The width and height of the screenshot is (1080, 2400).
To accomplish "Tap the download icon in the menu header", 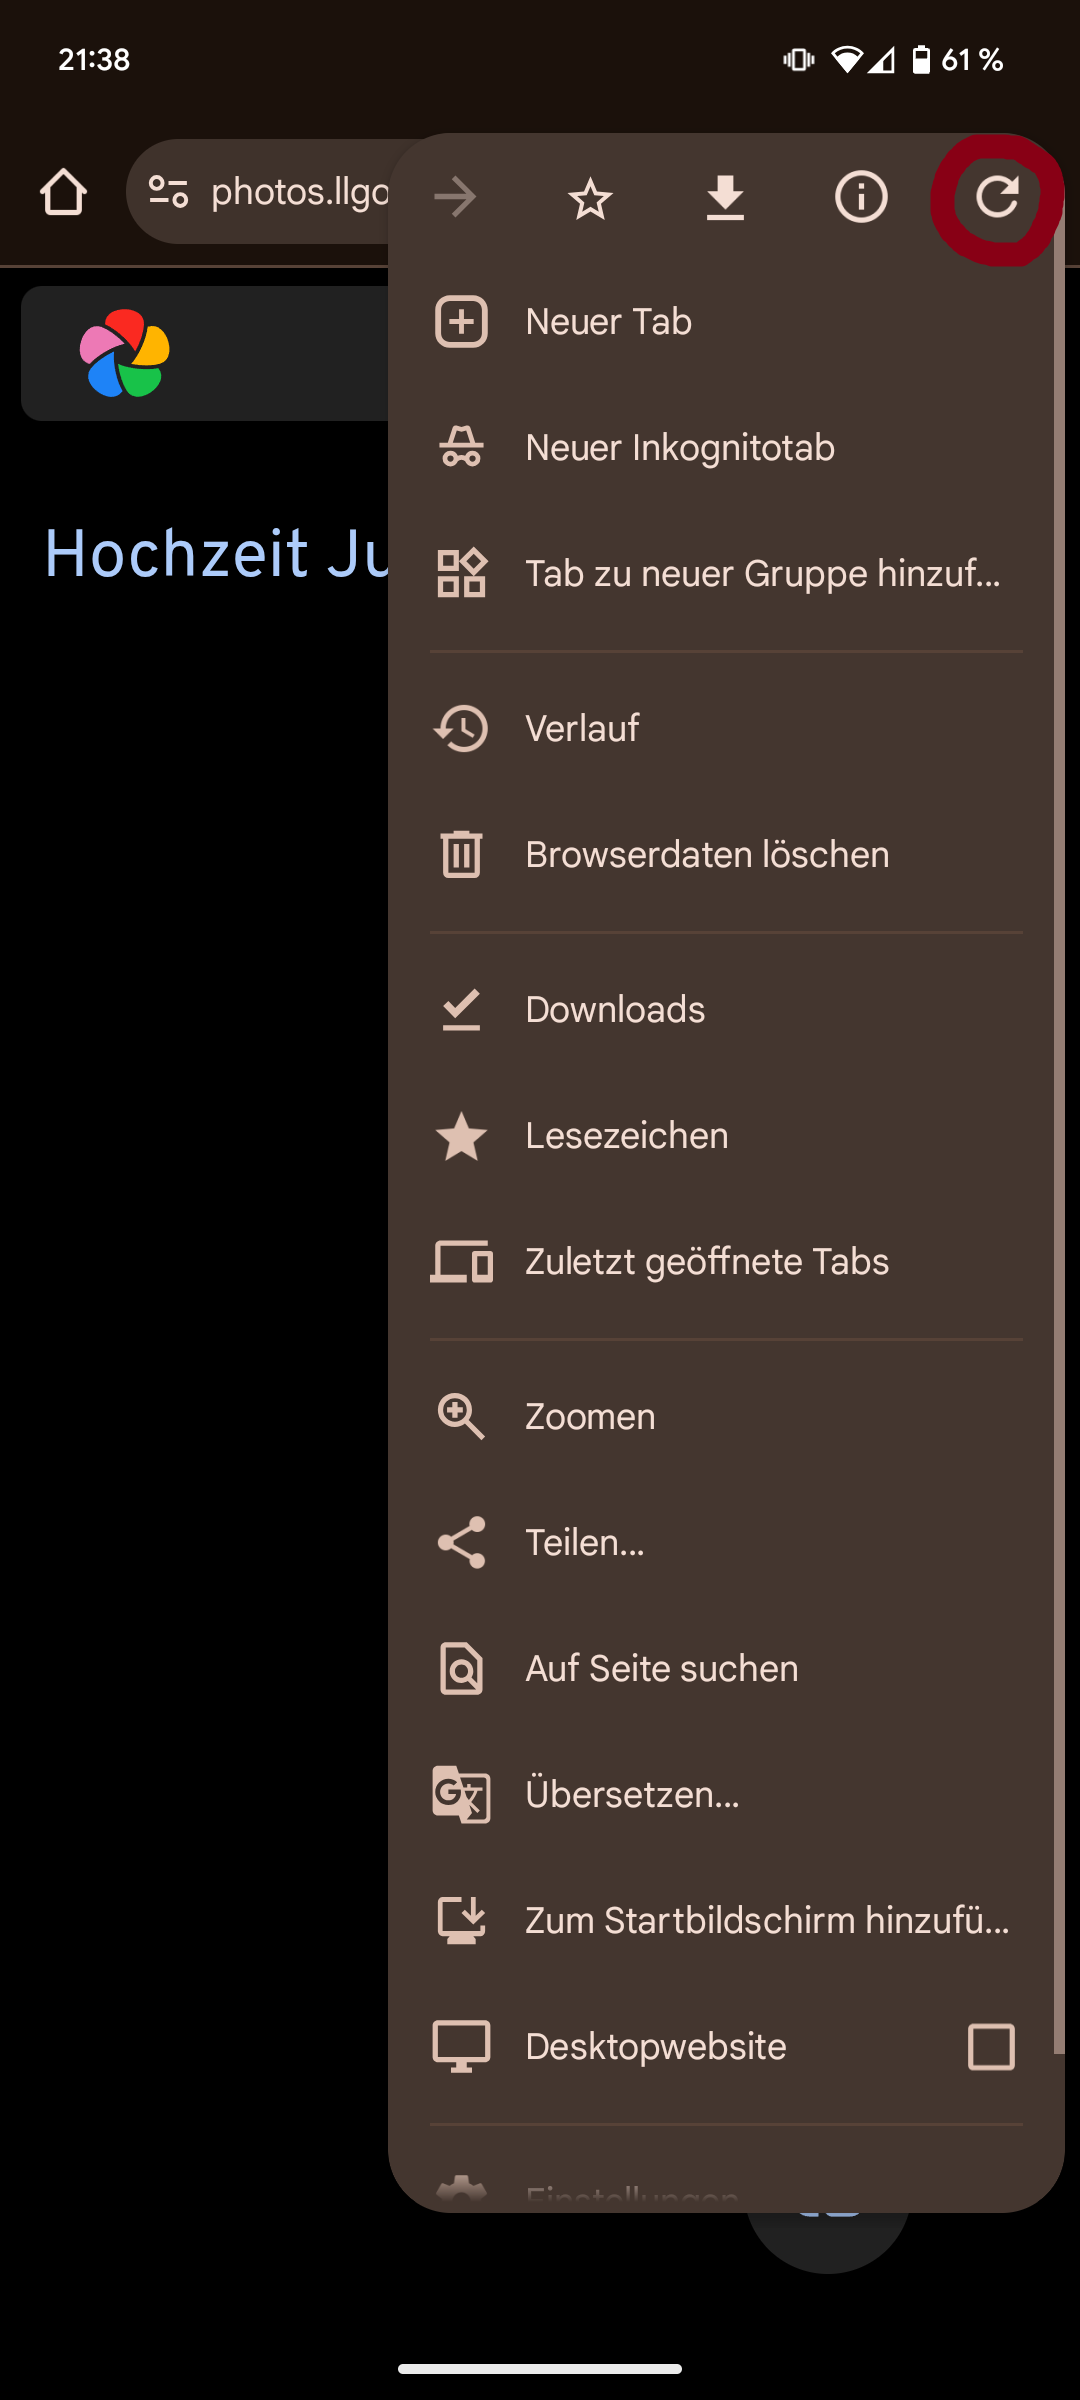I will 726,196.
